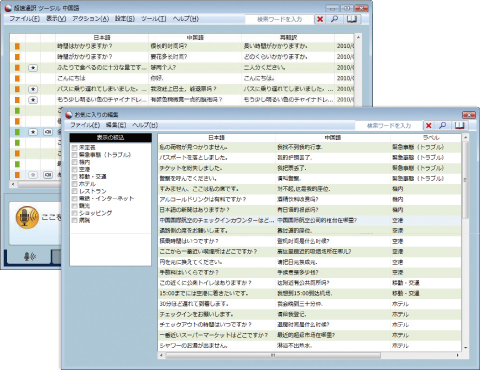Toggle the 移動・交通 filter checkbox
The height and width of the screenshot is (370, 480).
[75, 177]
